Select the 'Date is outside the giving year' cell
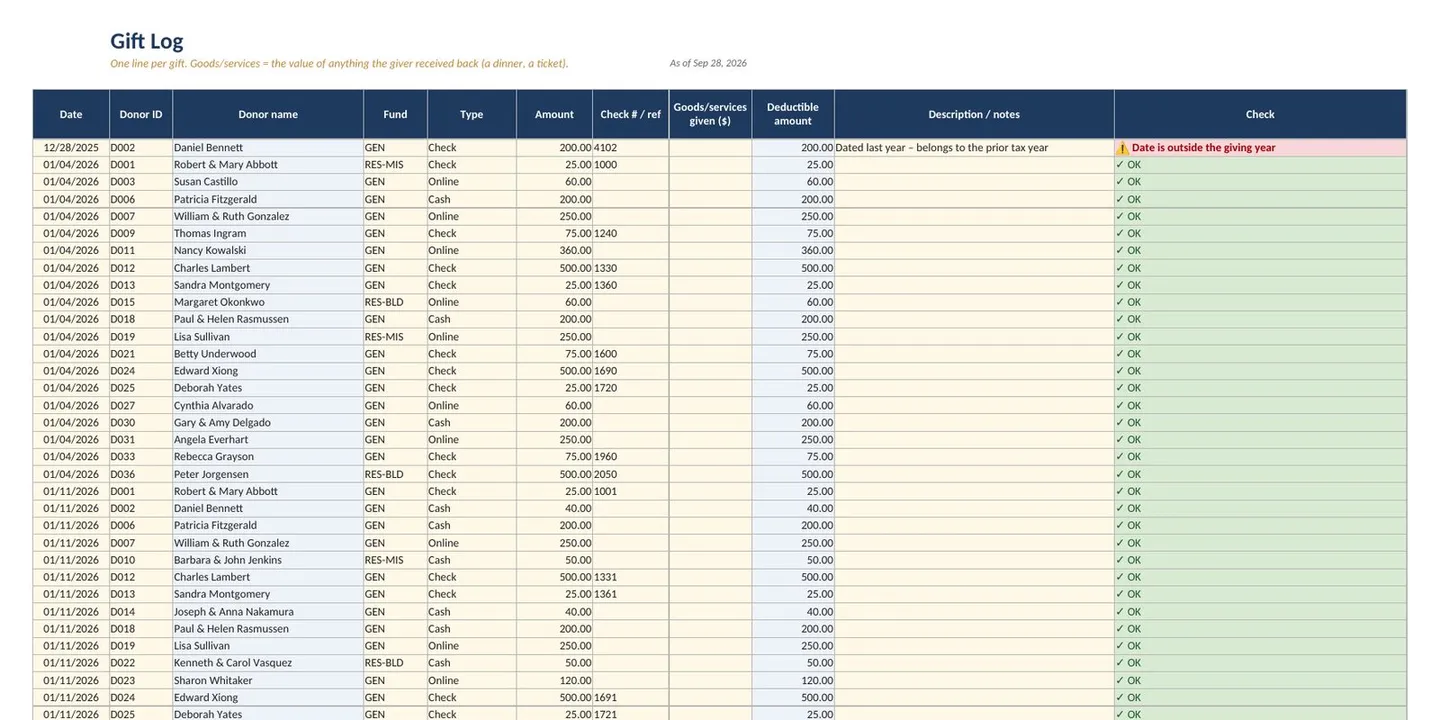 click(1260, 147)
